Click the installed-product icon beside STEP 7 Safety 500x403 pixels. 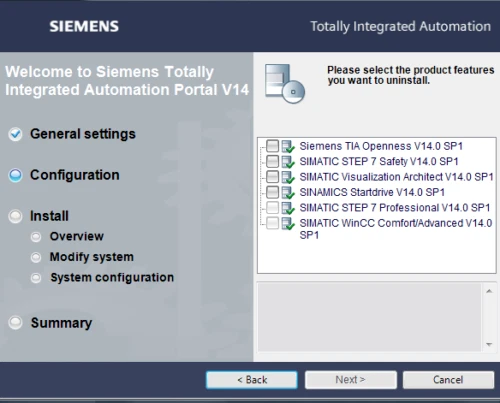point(288,162)
